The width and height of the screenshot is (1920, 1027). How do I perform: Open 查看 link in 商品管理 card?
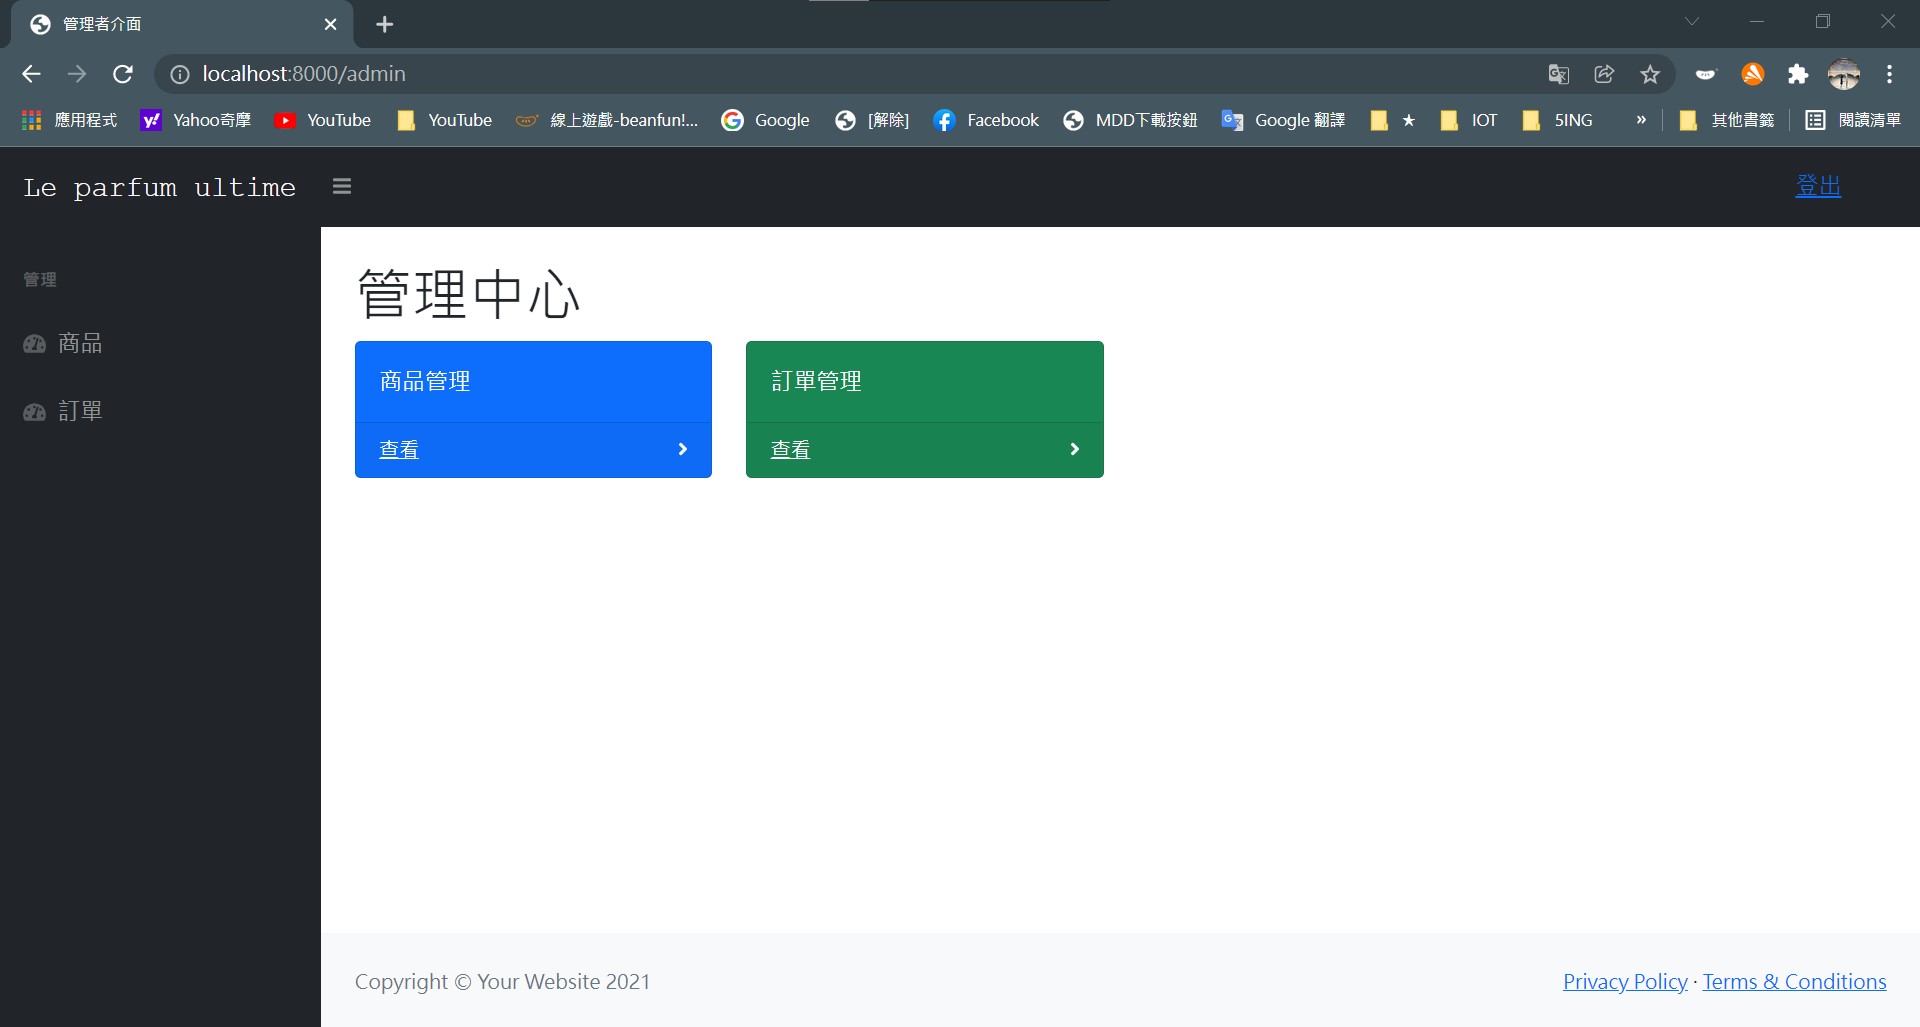coord(399,450)
